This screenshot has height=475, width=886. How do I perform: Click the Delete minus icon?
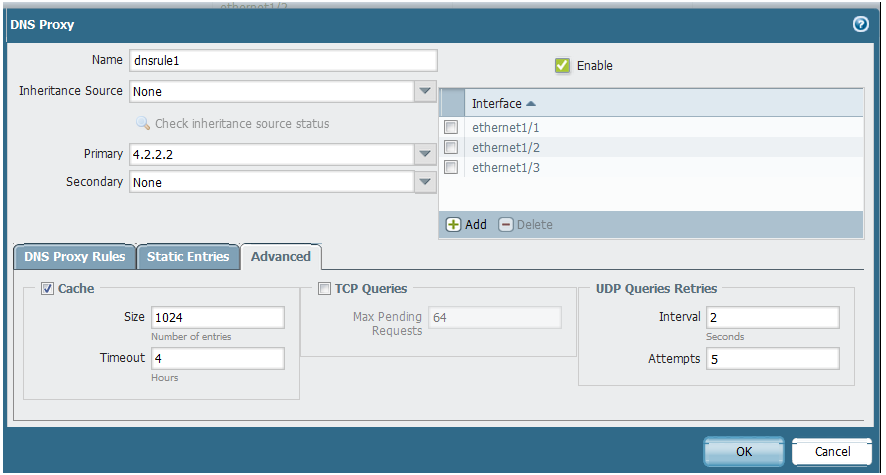[x=506, y=224]
